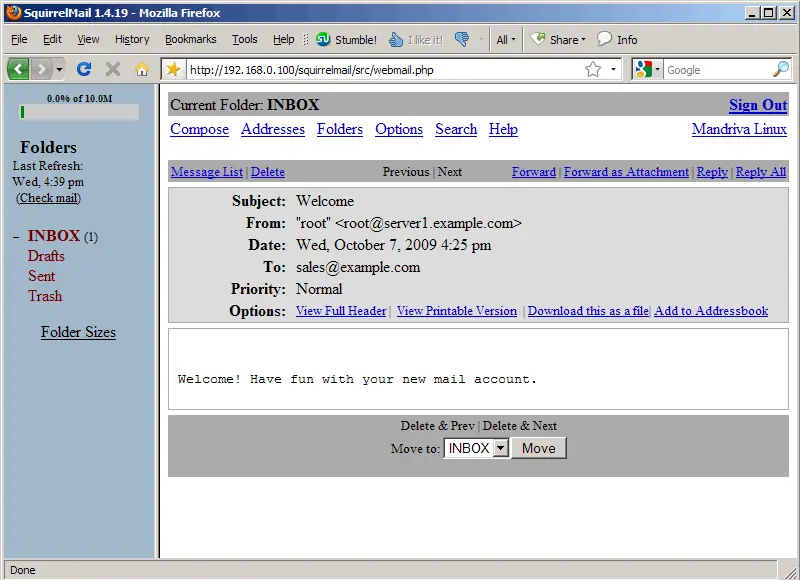Open the Drafts folder
Image resolution: width=800 pixels, height=580 pixels.
(x=46, y=256)
